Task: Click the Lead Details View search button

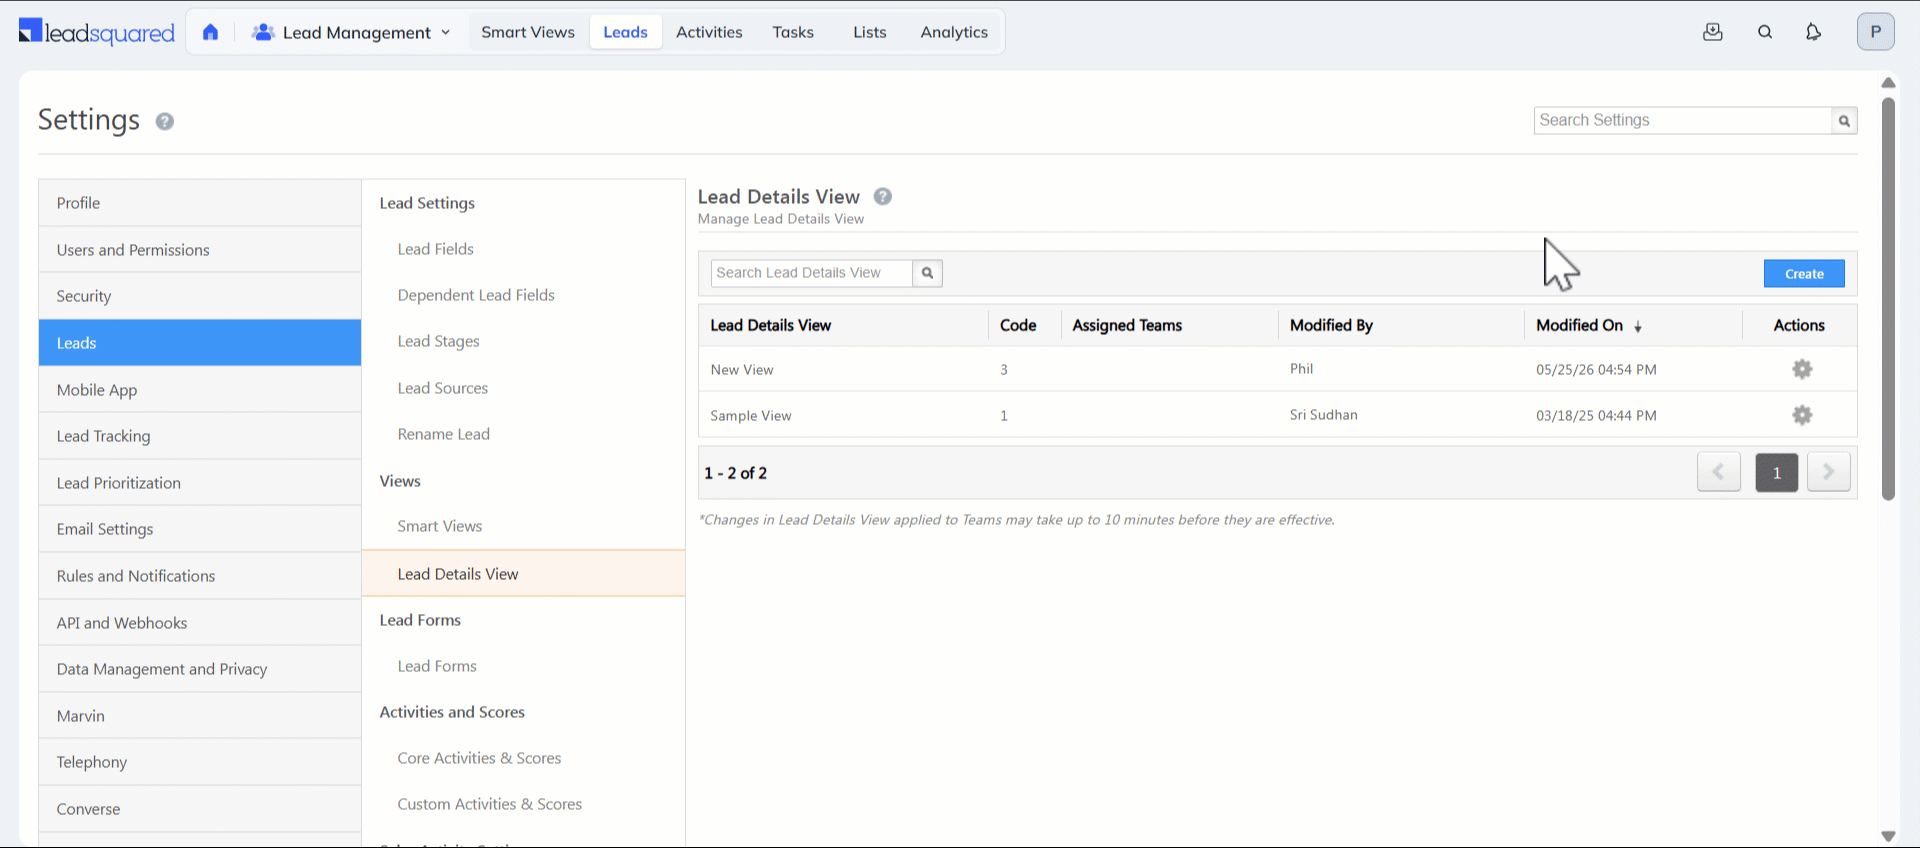Action: (927, 273)
